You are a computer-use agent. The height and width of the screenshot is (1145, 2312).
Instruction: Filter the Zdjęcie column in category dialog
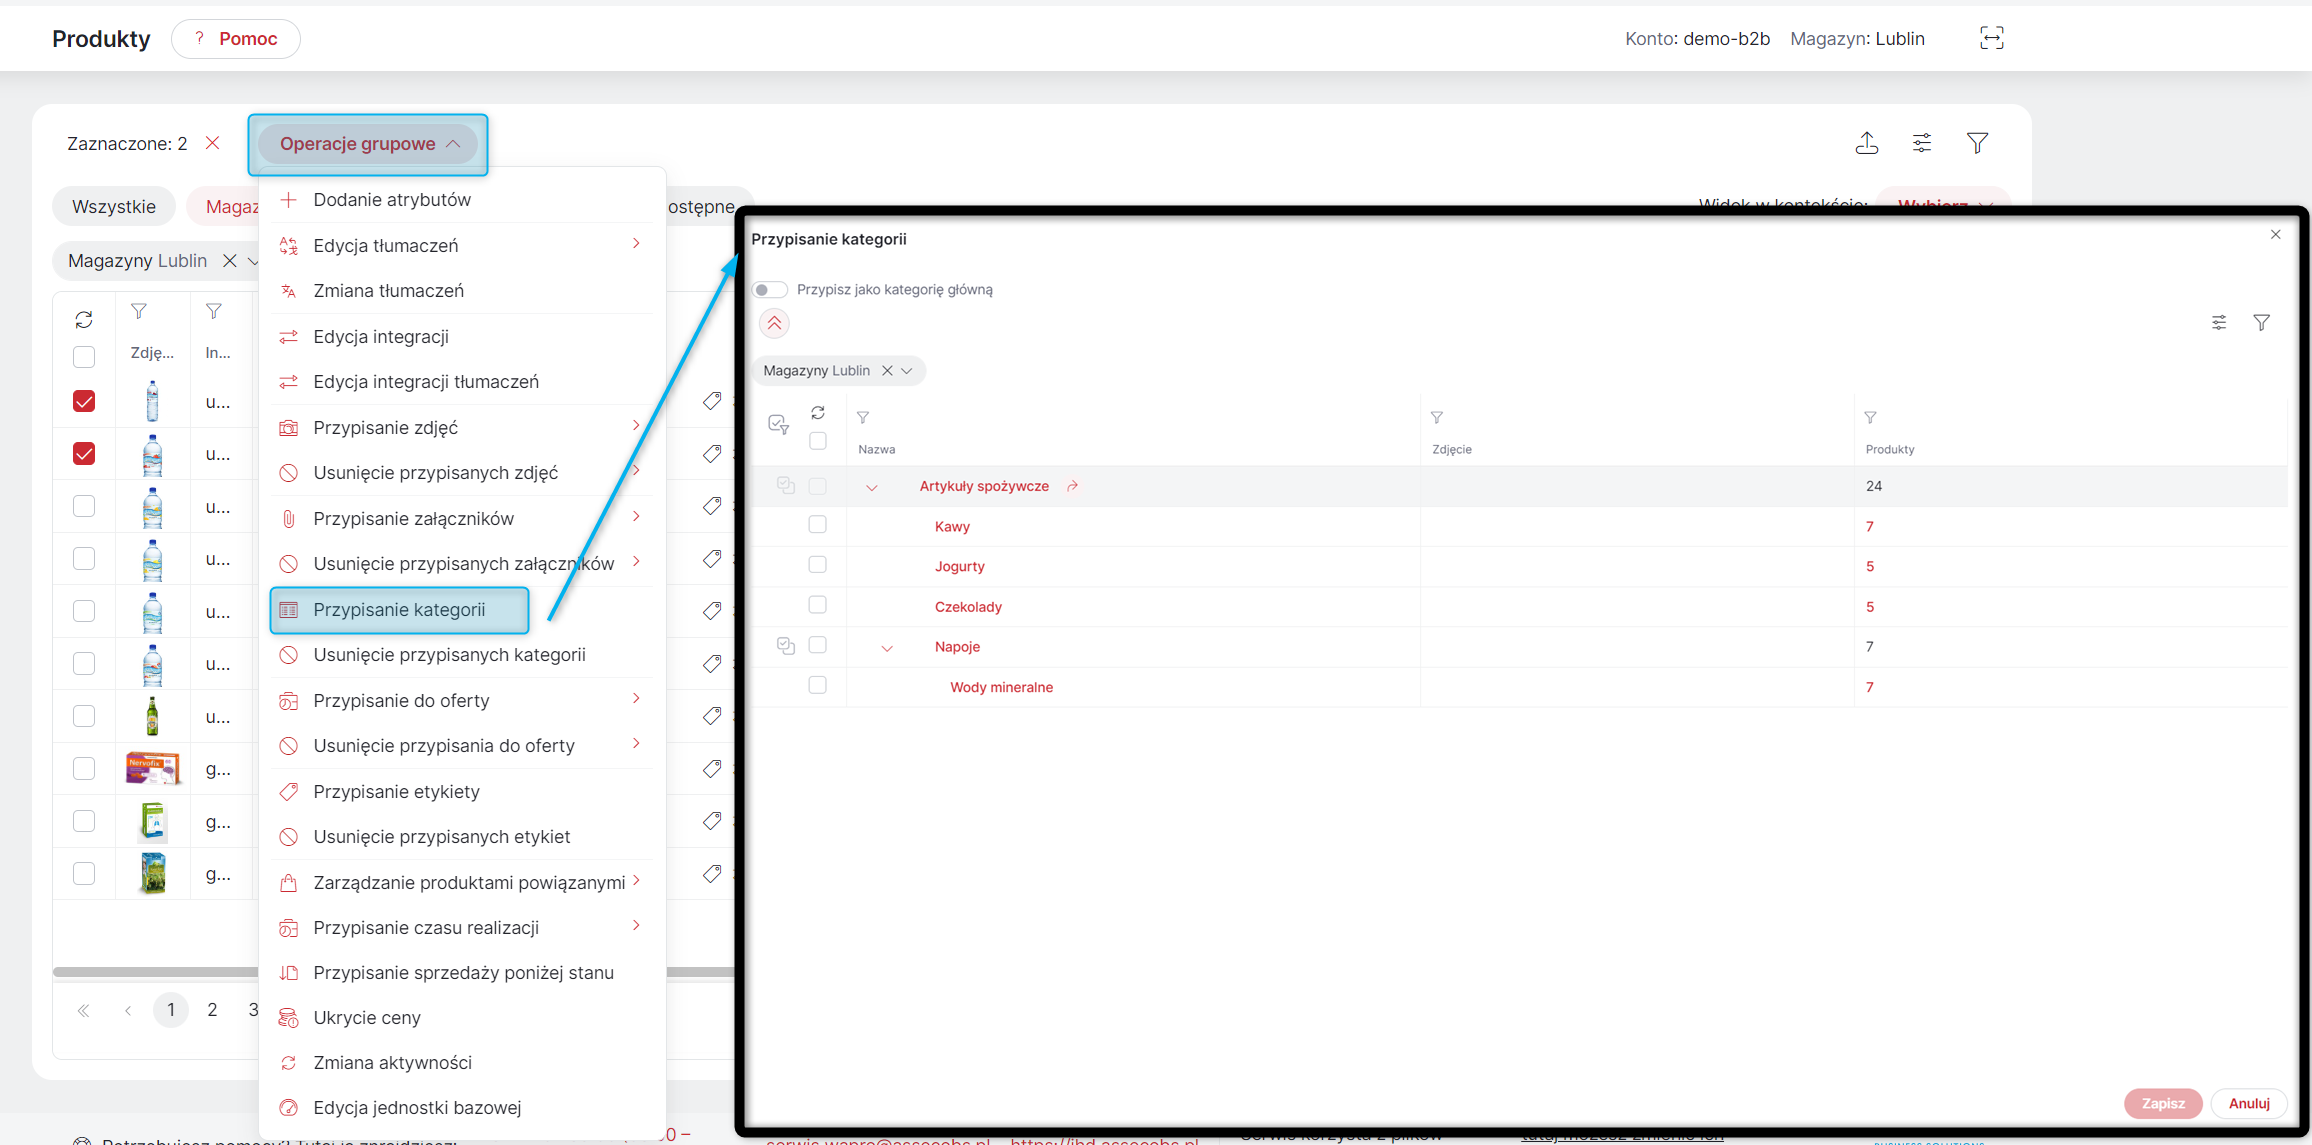[1437, 417]
